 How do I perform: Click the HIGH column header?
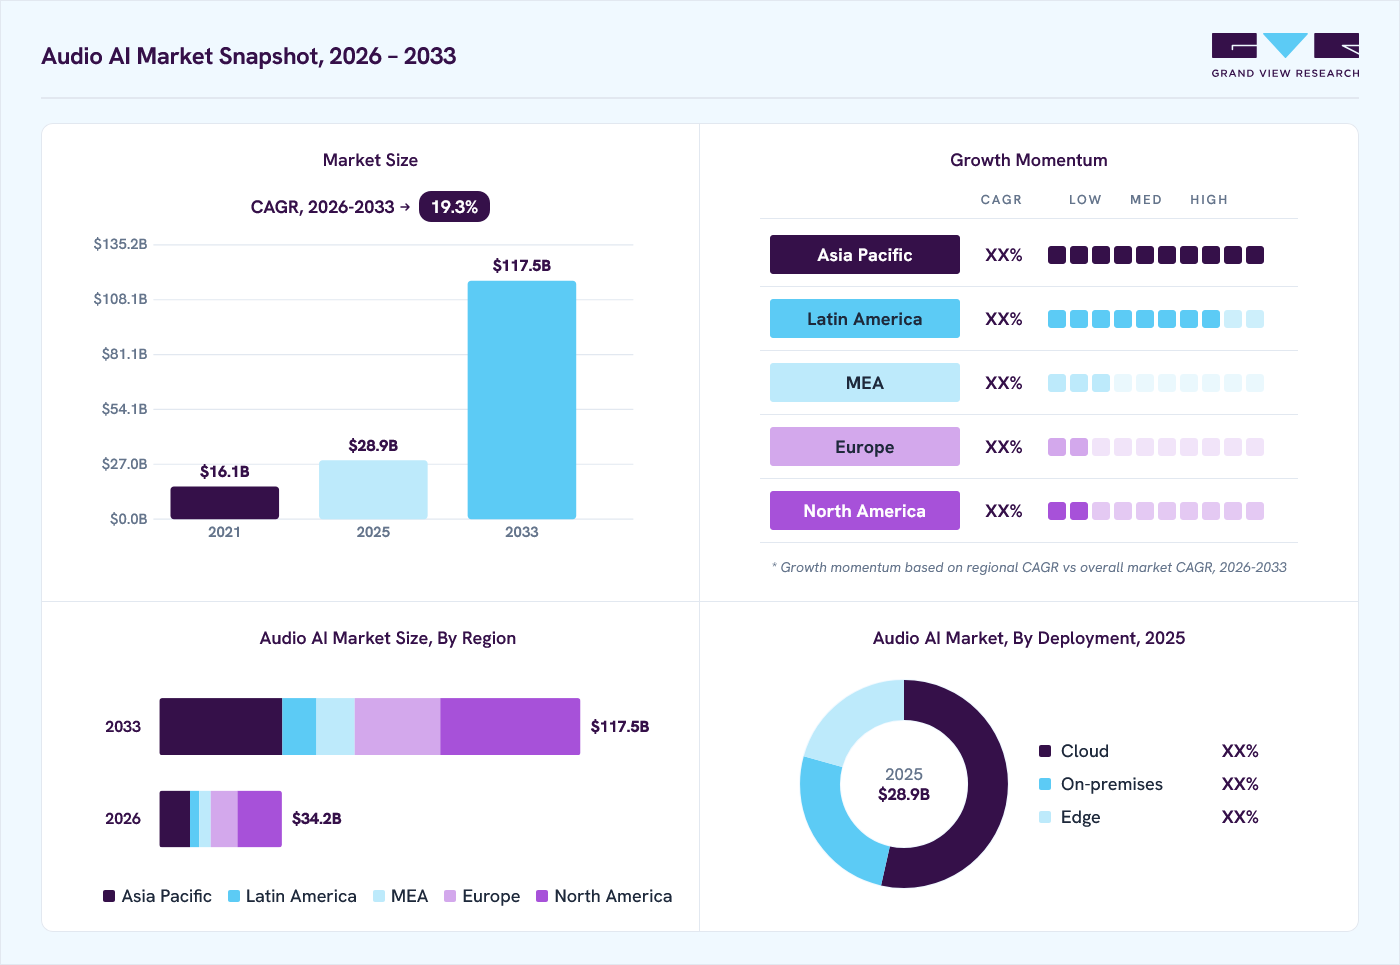[1209, 200]
